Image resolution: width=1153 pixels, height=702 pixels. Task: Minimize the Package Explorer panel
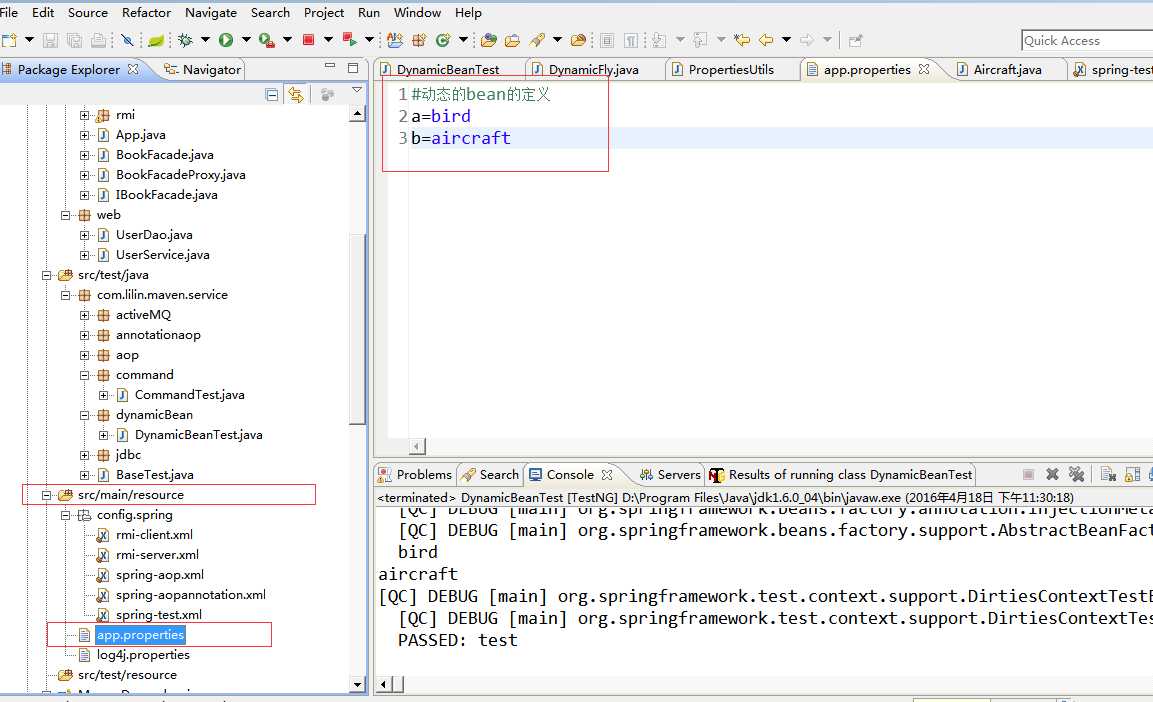329,66
